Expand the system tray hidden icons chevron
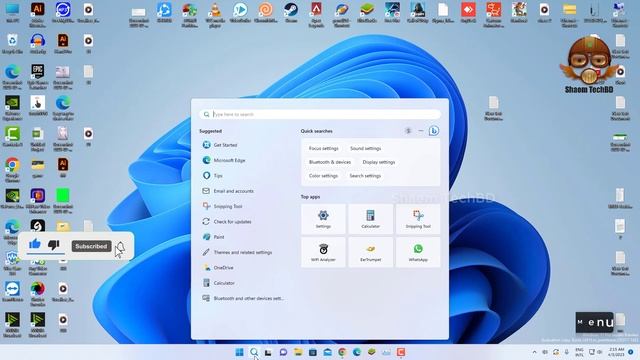The image size is (640, 360). click(534, 352)
